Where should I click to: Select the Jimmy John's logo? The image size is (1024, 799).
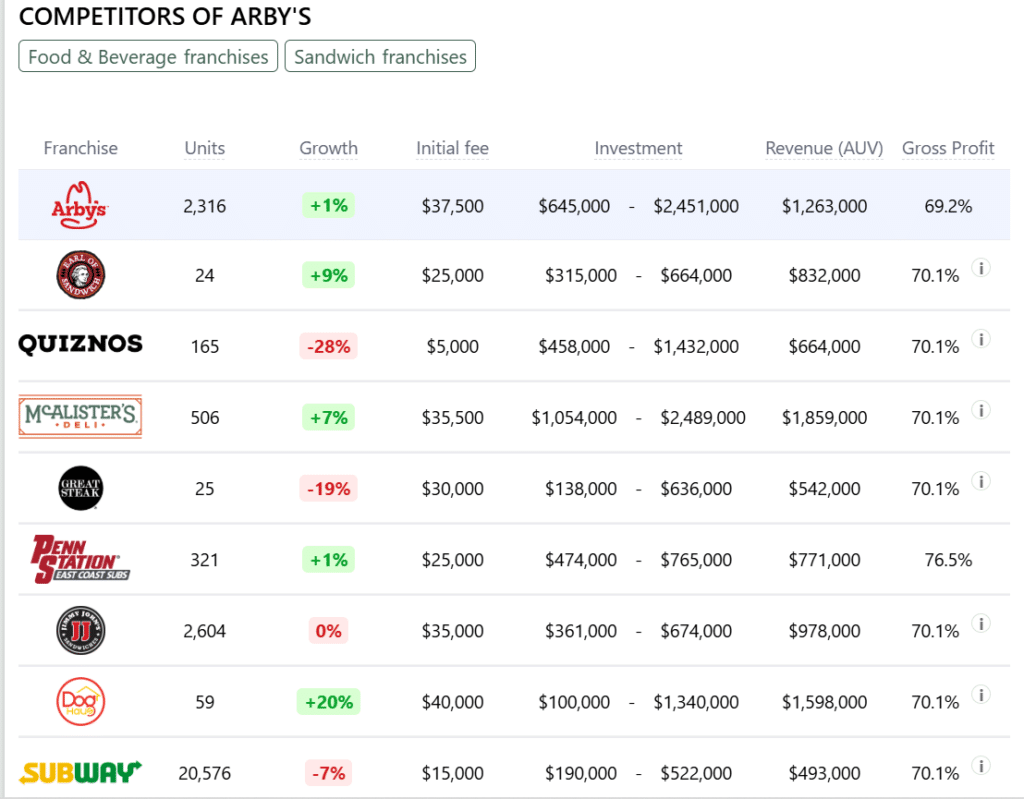pos(80,630)
